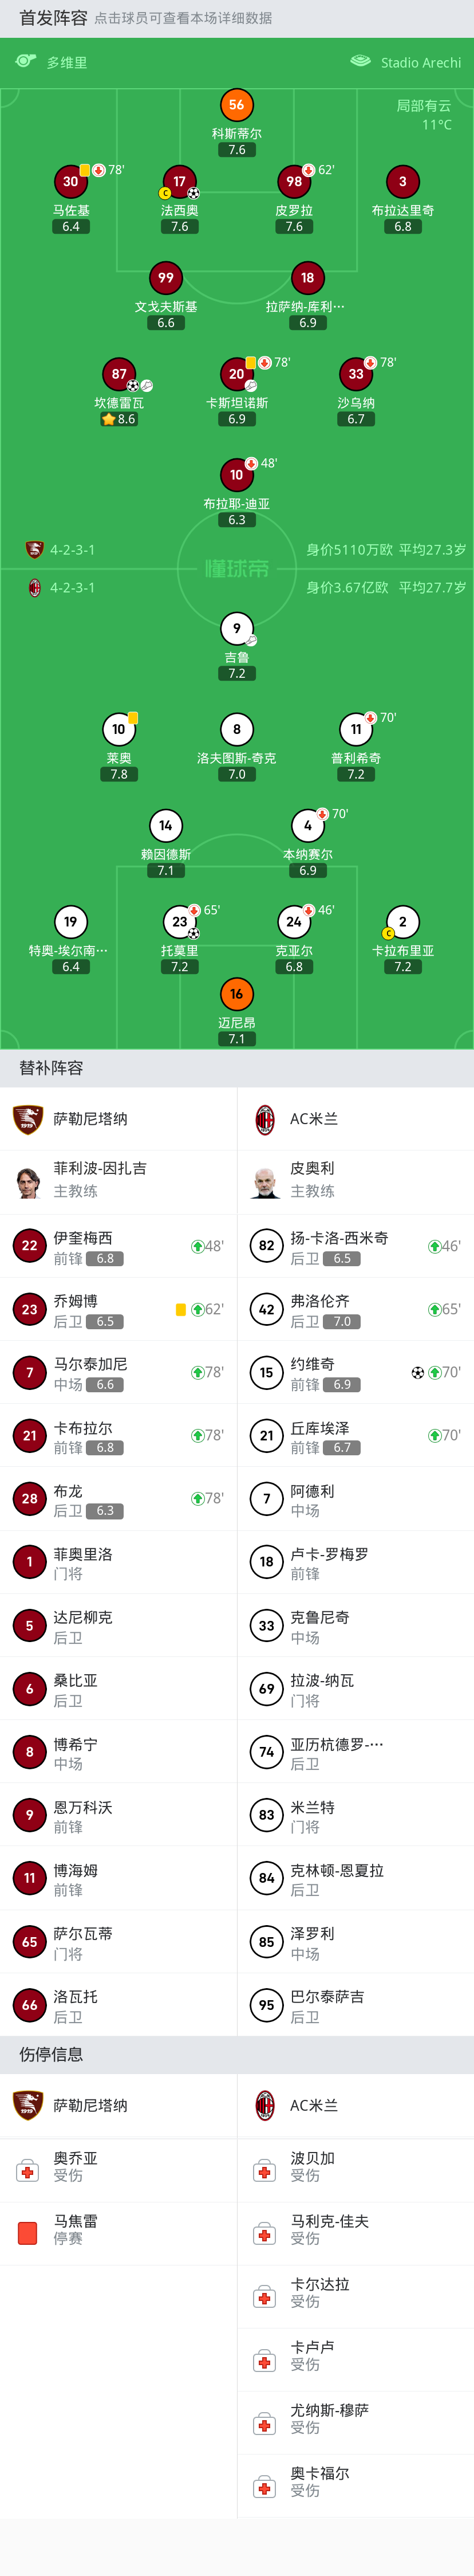Select substitute 约维奇 number 15 row
The height and width of the screenshot is (2576, 474).
point(356,1372)
